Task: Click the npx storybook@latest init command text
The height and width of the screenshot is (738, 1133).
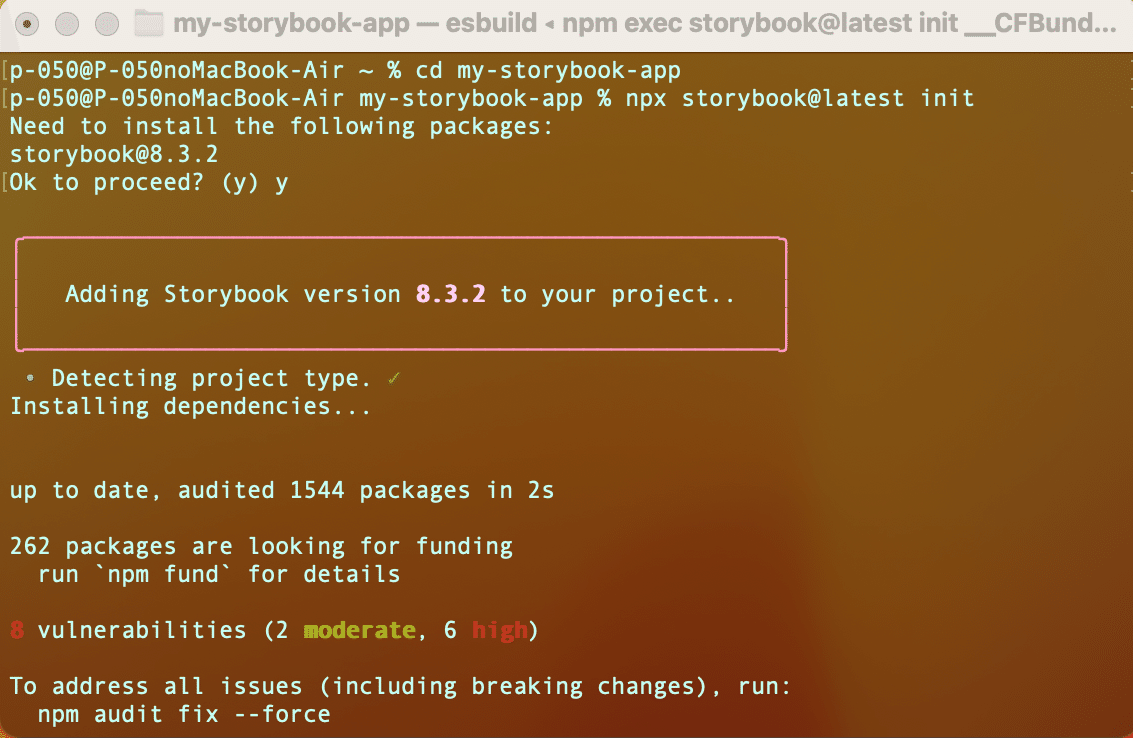Action: click(800, 98)
